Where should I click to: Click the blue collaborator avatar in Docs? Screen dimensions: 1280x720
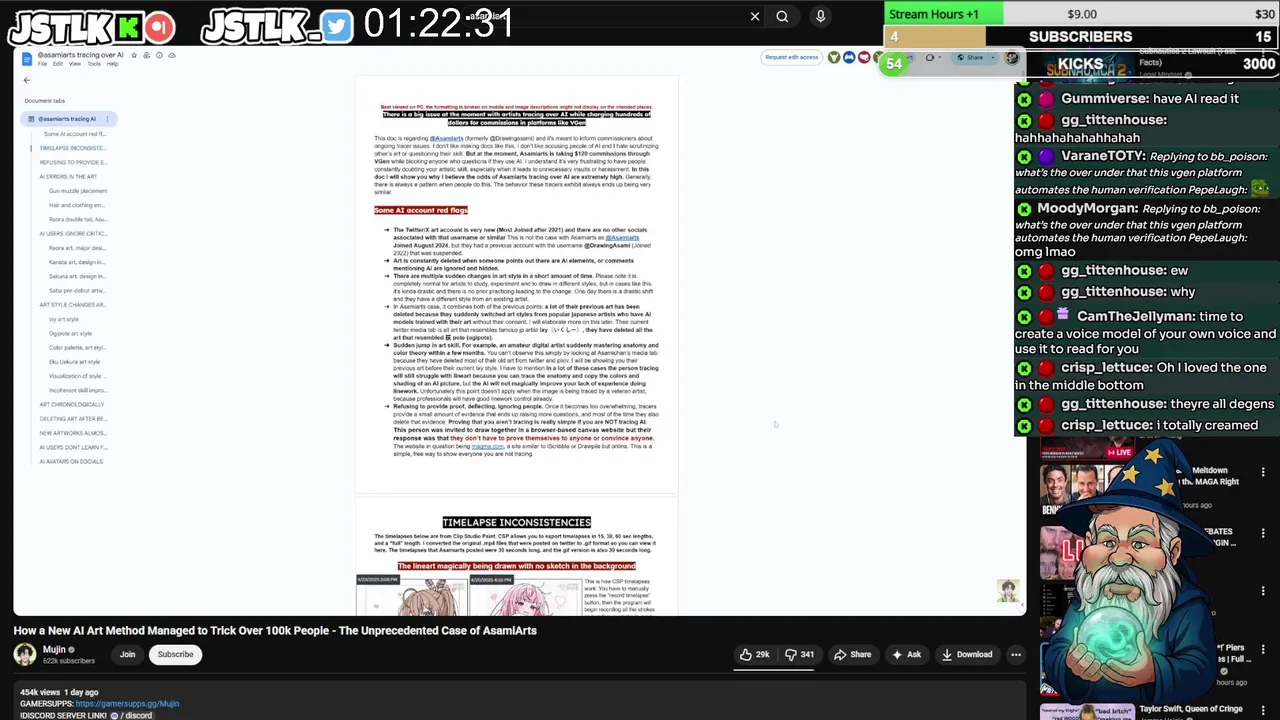coord(849,58)
